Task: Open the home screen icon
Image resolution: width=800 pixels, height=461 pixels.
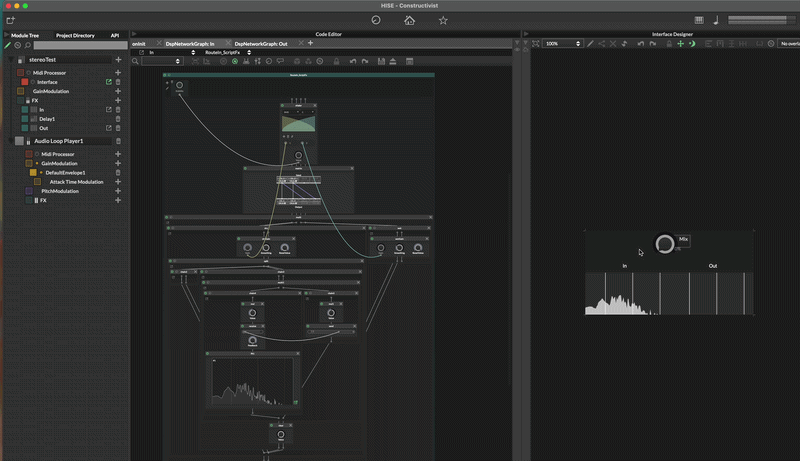Action: (x=409, y=20)
